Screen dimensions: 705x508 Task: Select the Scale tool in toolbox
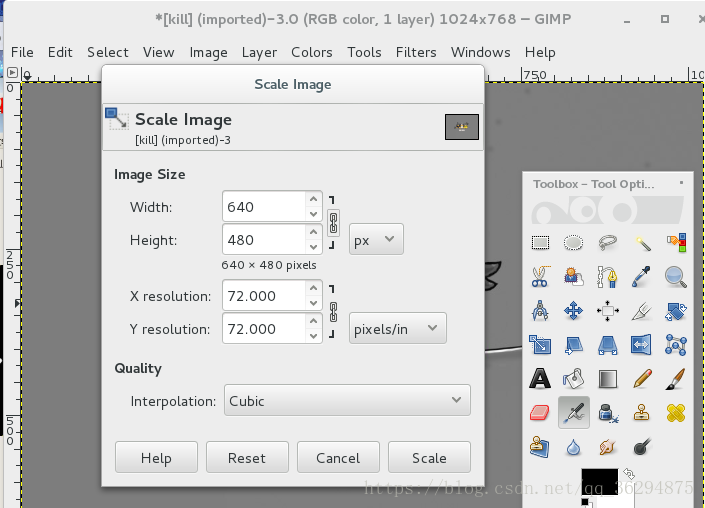[x=540, y=345]
